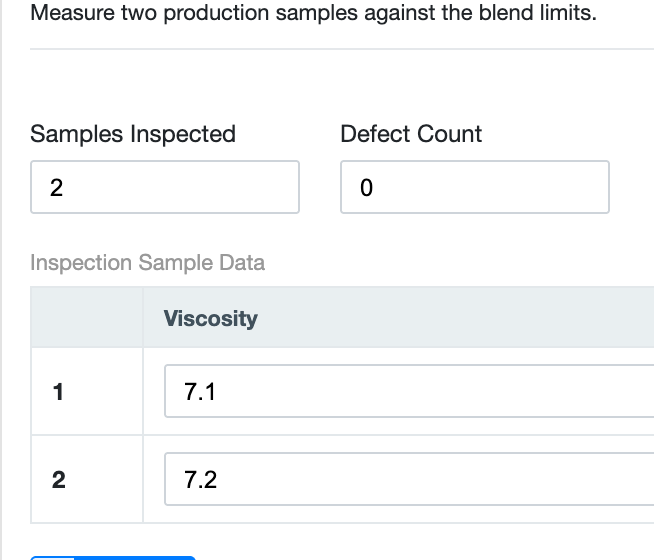Image resolution: width=654 pixels, height=560 pixels.
Task: Click the Samples Inspected input field
Action: point(165,187)
